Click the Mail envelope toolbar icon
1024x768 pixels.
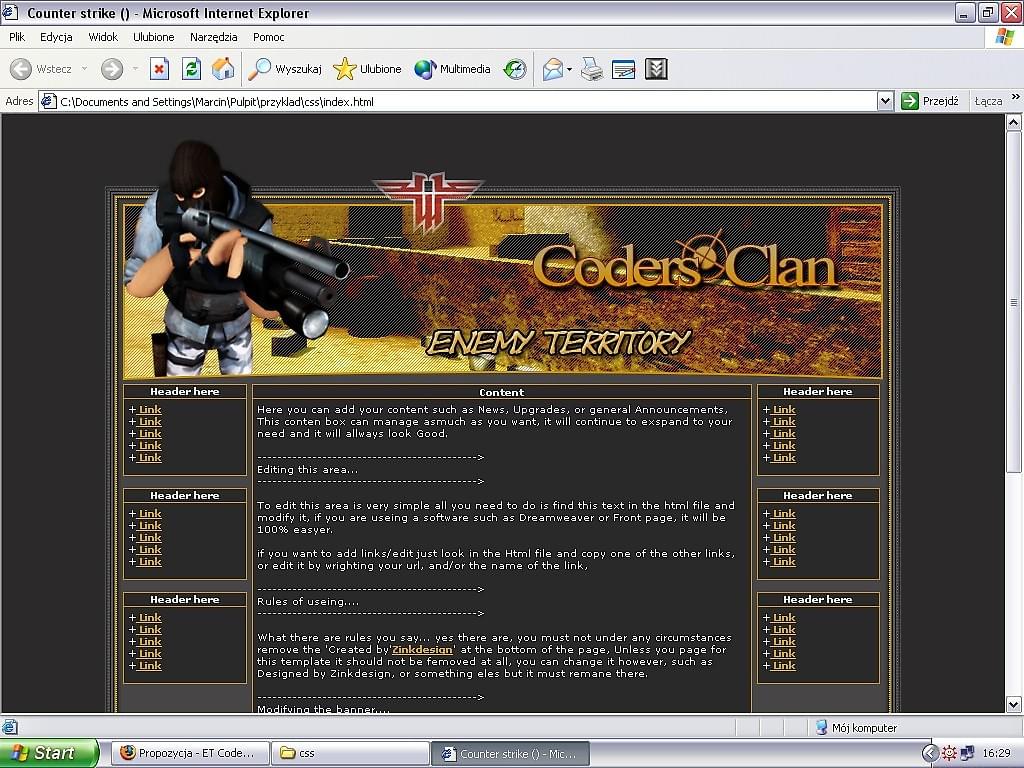coord(552,69)
